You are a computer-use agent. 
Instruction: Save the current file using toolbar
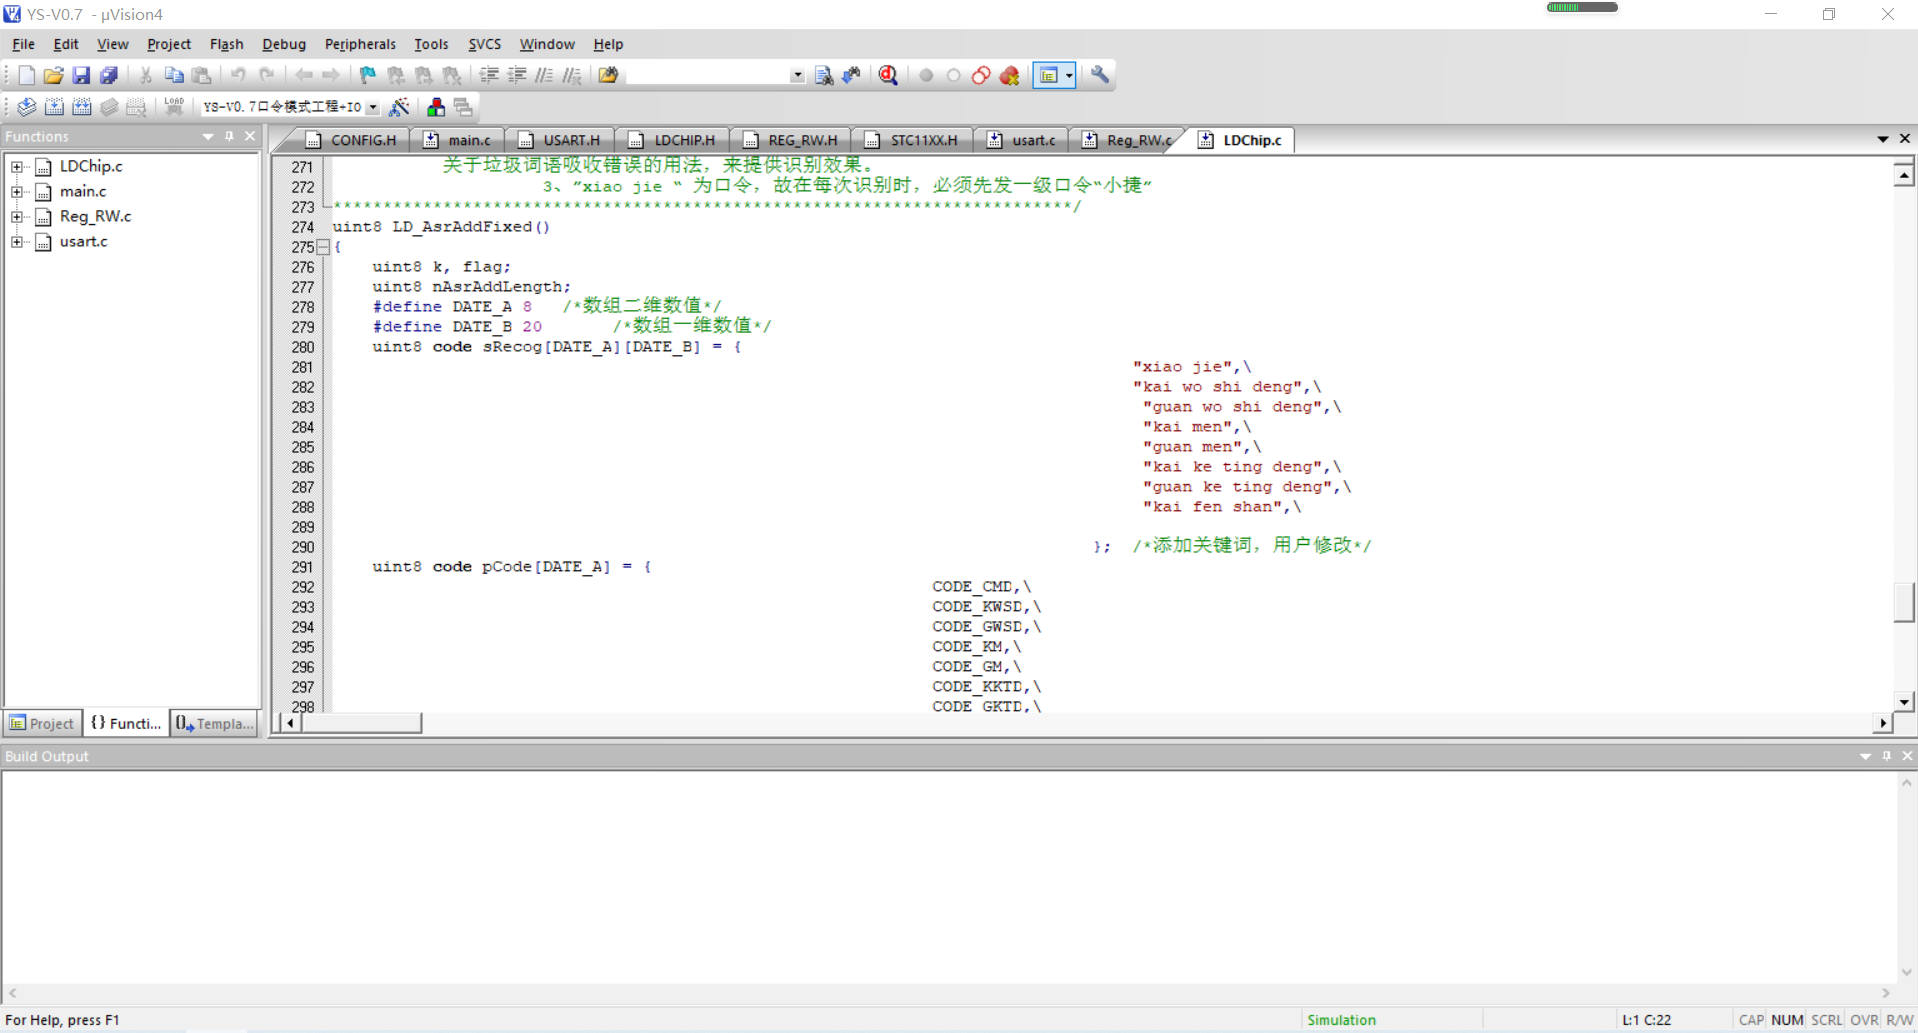pyautogui.click(x=81, y=75)
